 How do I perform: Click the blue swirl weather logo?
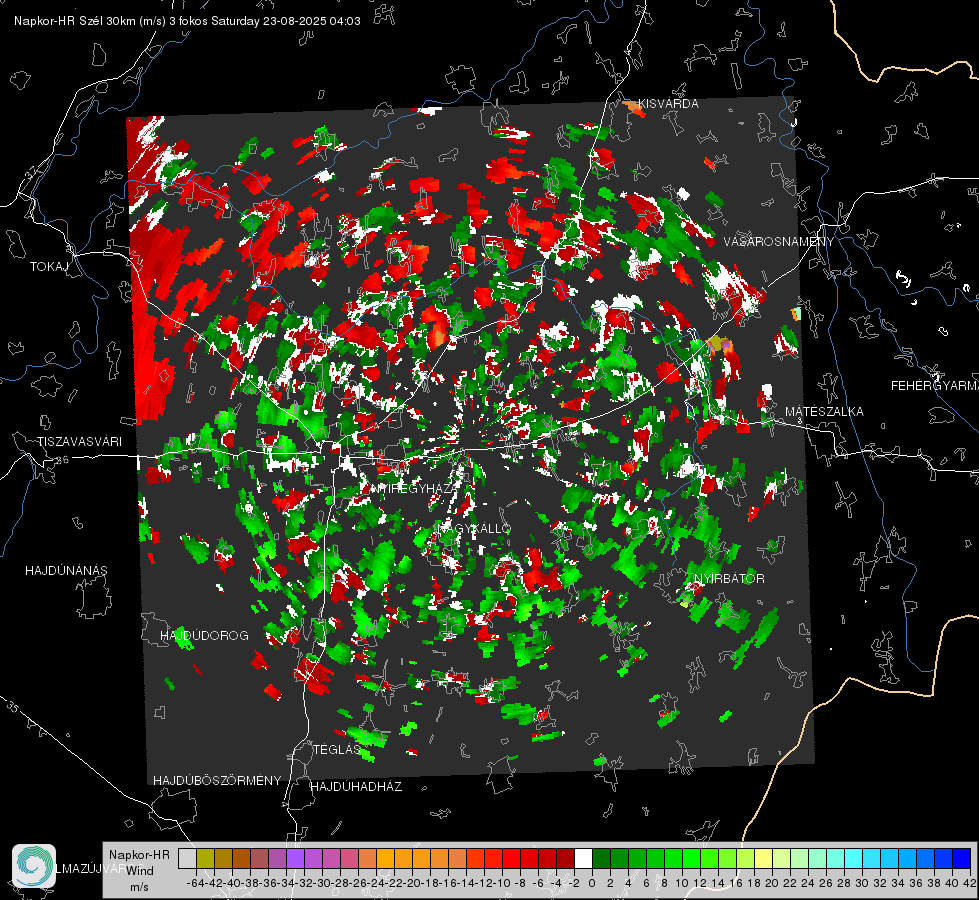pyautogui.click(x=34, y=866)
